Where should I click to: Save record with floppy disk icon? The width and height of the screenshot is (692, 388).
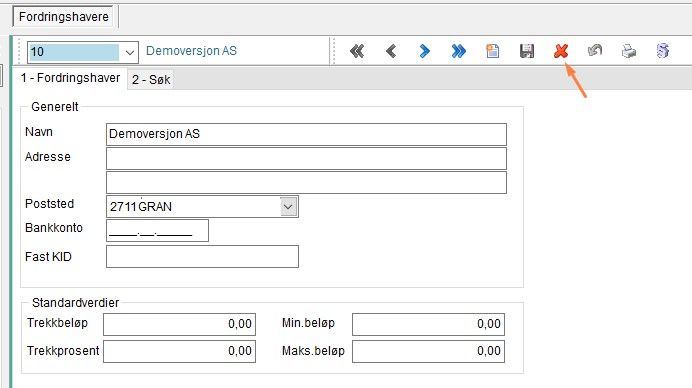[x=527, y=51]
